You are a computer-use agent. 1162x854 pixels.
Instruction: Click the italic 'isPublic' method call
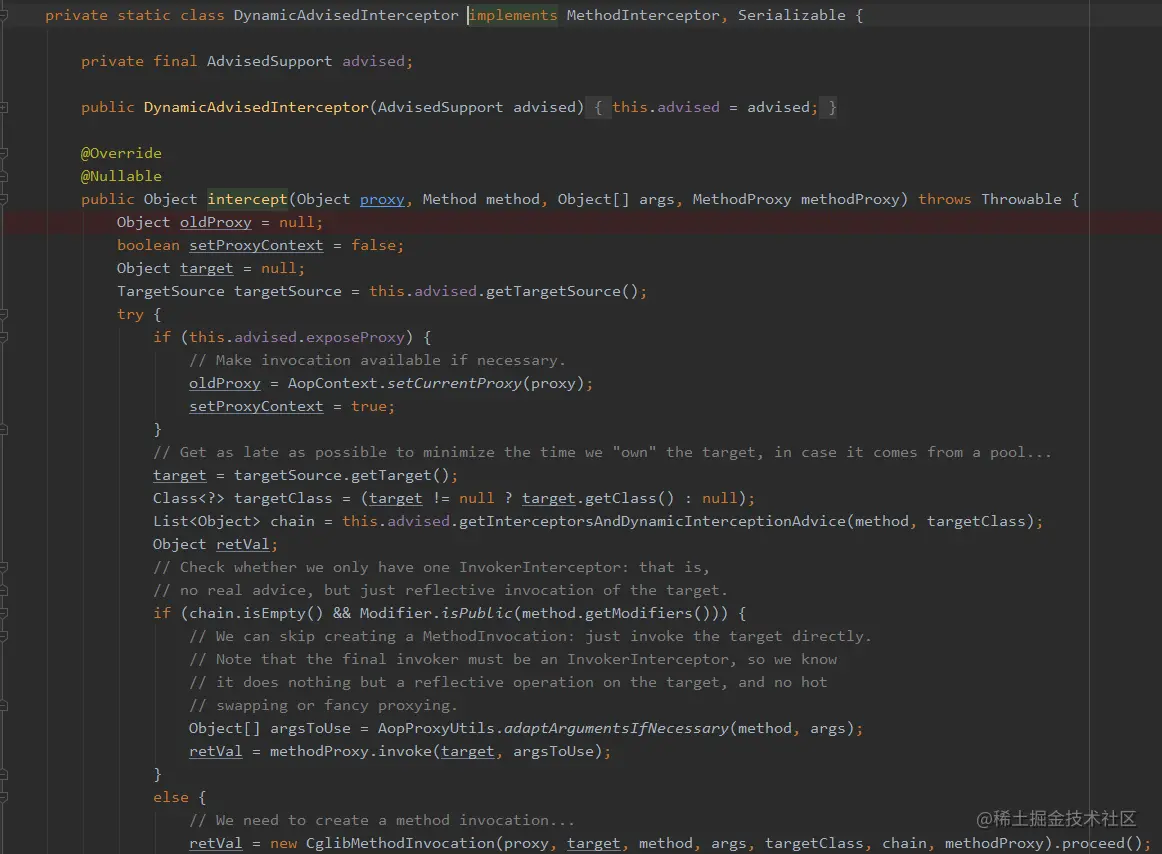point(477,613)
